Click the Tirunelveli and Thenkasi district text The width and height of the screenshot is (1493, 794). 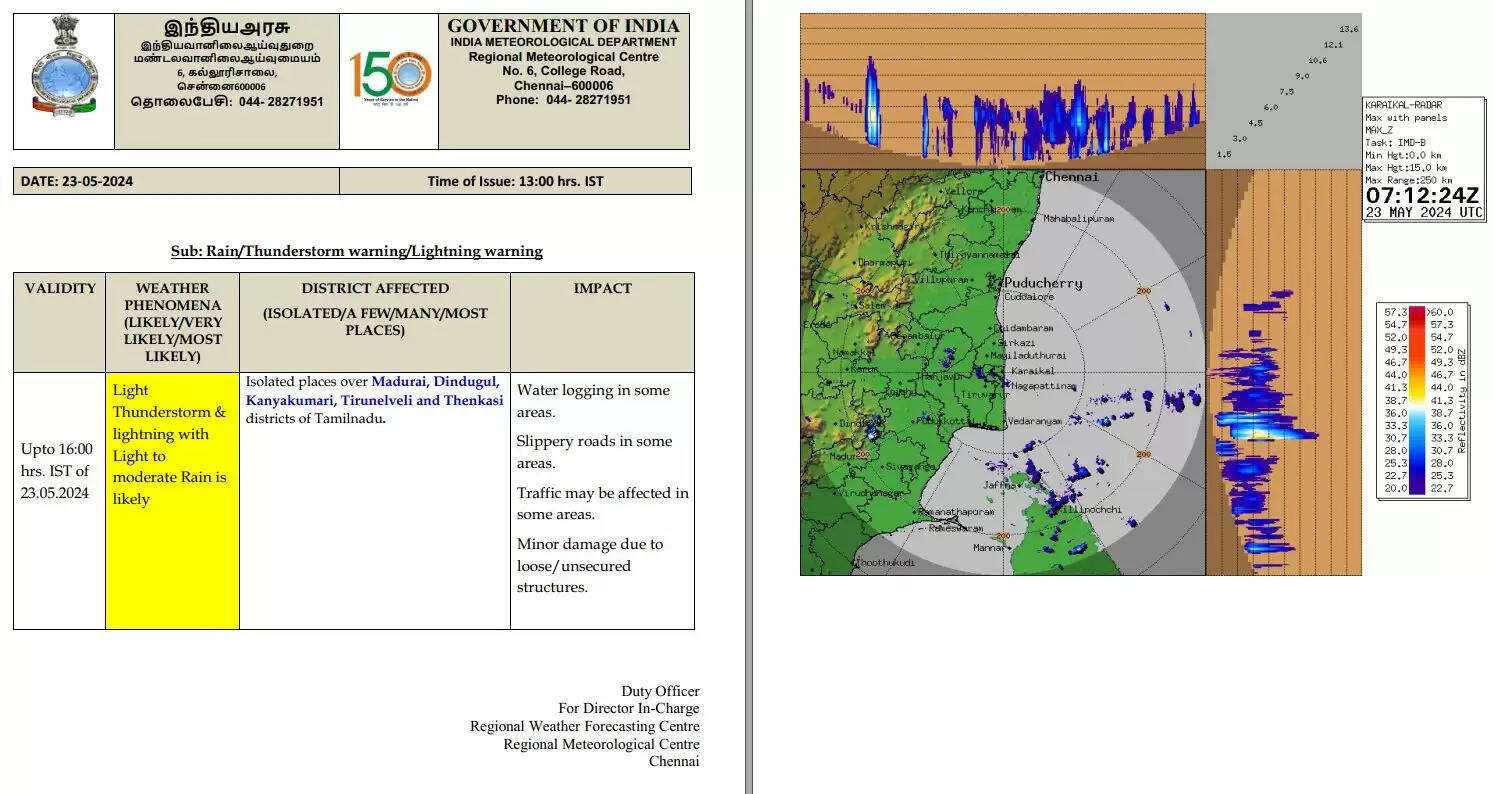coord(421,400)
